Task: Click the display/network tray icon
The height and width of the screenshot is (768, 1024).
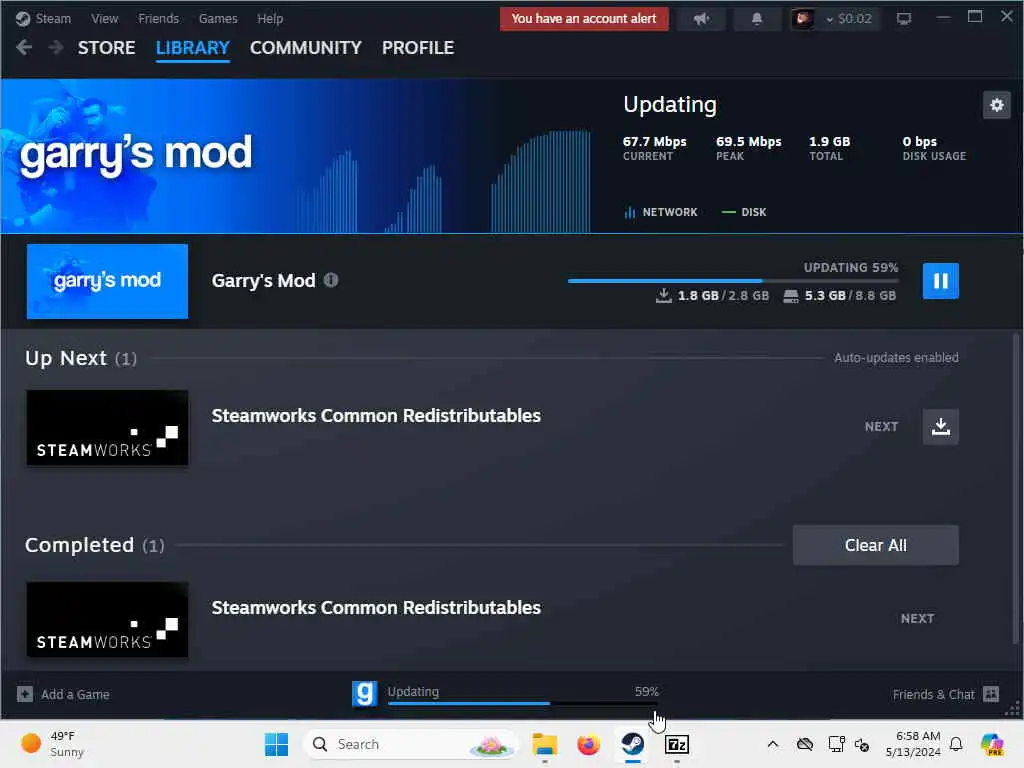Action: 836,744
